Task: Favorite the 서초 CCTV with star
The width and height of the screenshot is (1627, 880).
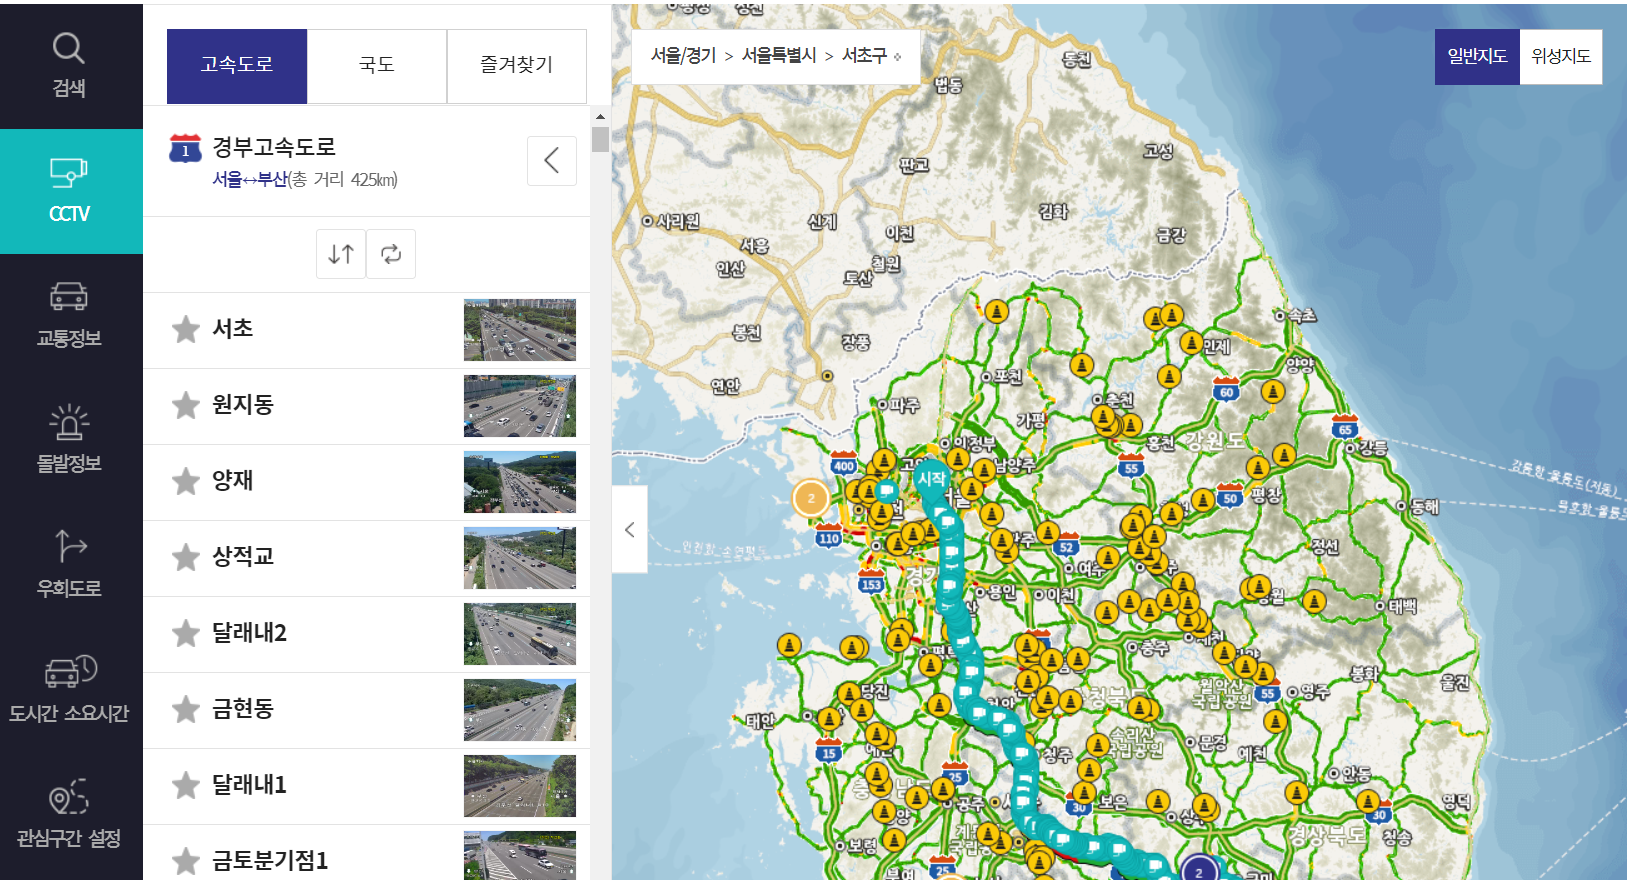Action: point(186,329)
